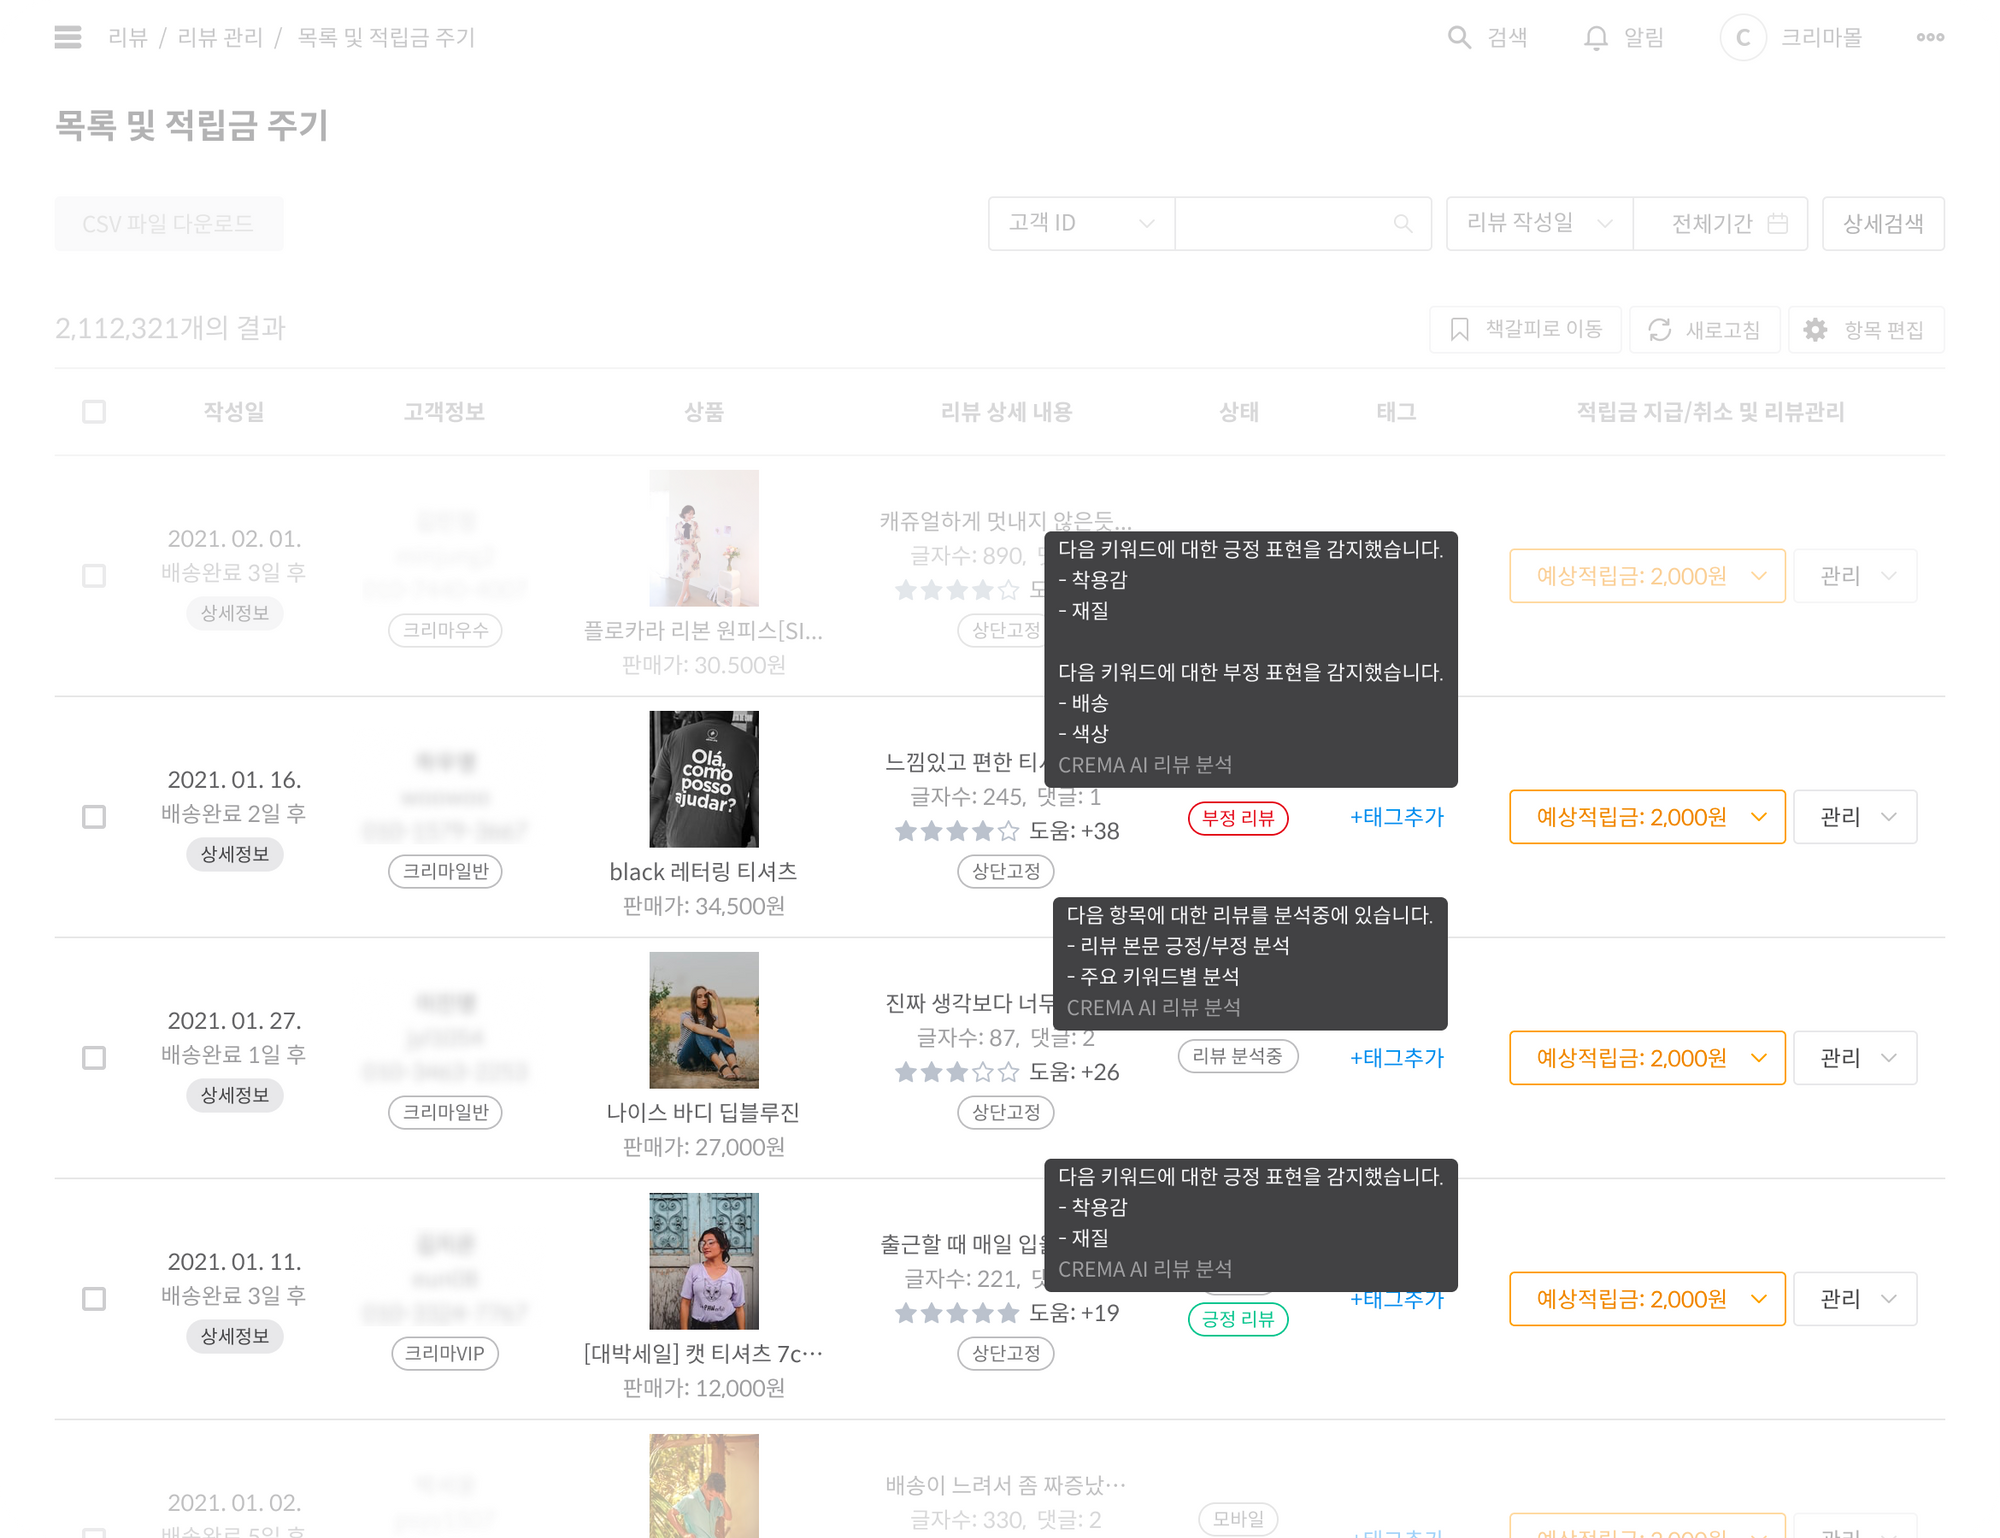Click the 상세검색 button
2000x1538 pixels.
[x=1883, y=223]
